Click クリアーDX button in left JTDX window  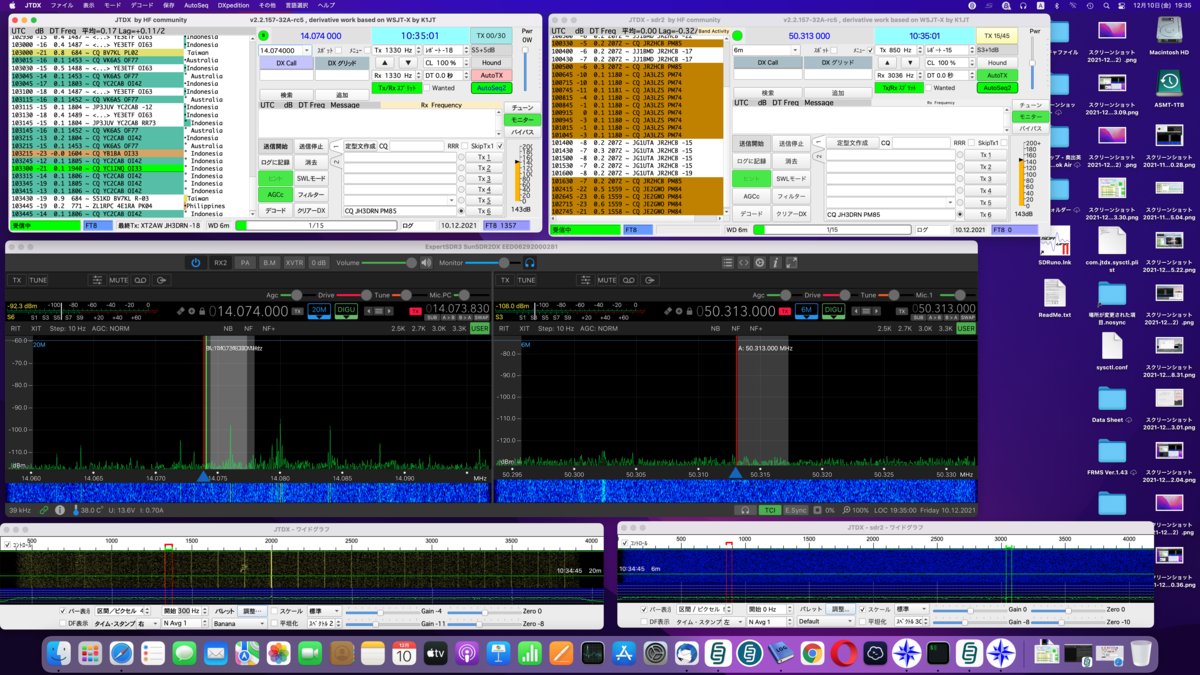(x=311, y=211)
